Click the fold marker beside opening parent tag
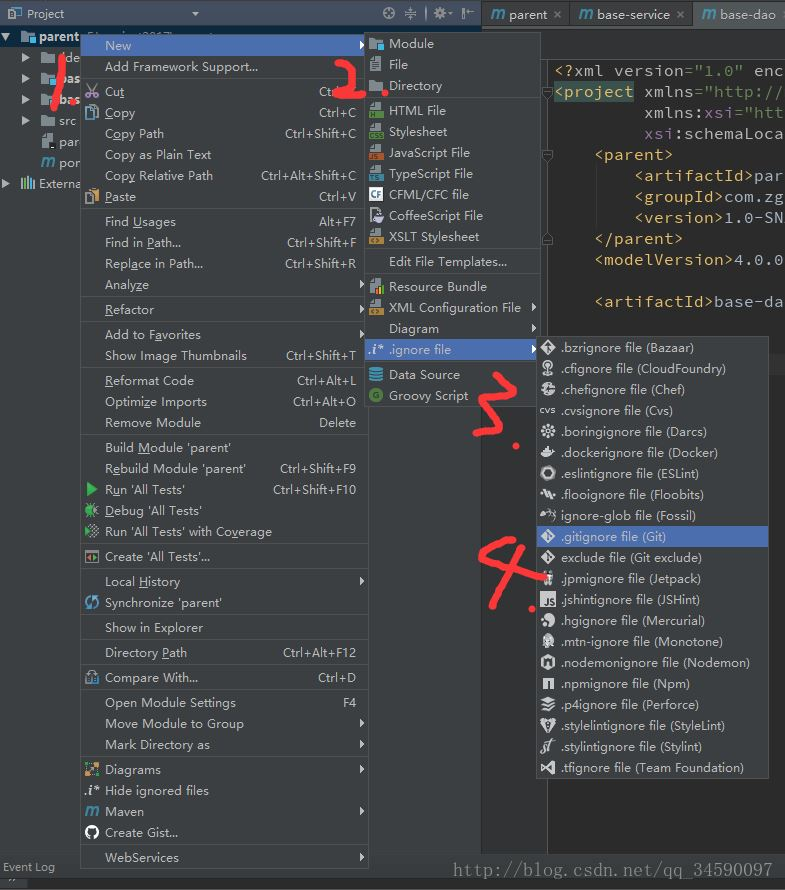Screen dimensions: 785x890 (547, 155)
